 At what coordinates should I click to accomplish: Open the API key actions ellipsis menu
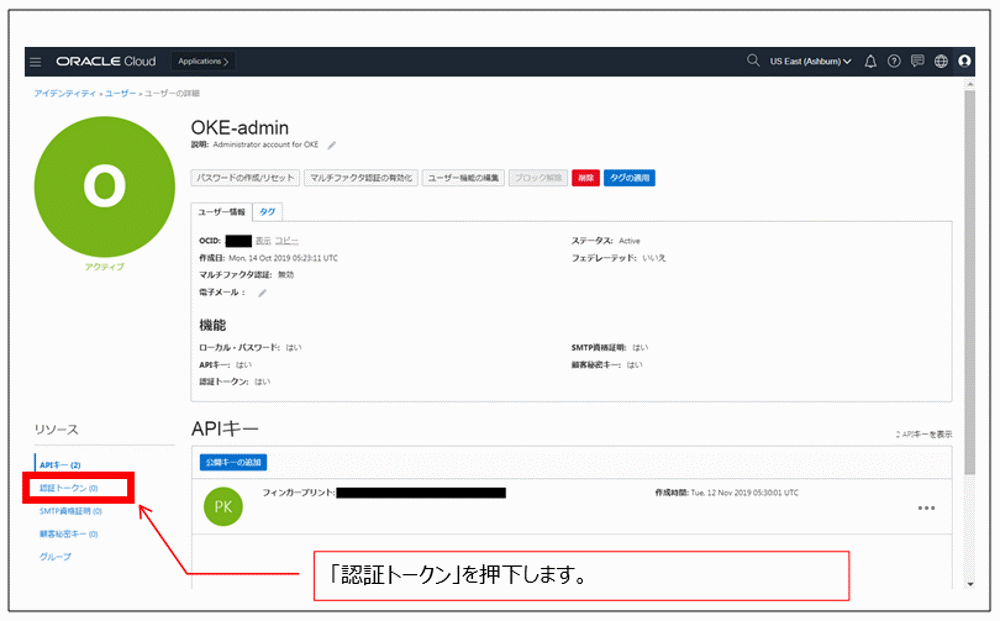924,507
